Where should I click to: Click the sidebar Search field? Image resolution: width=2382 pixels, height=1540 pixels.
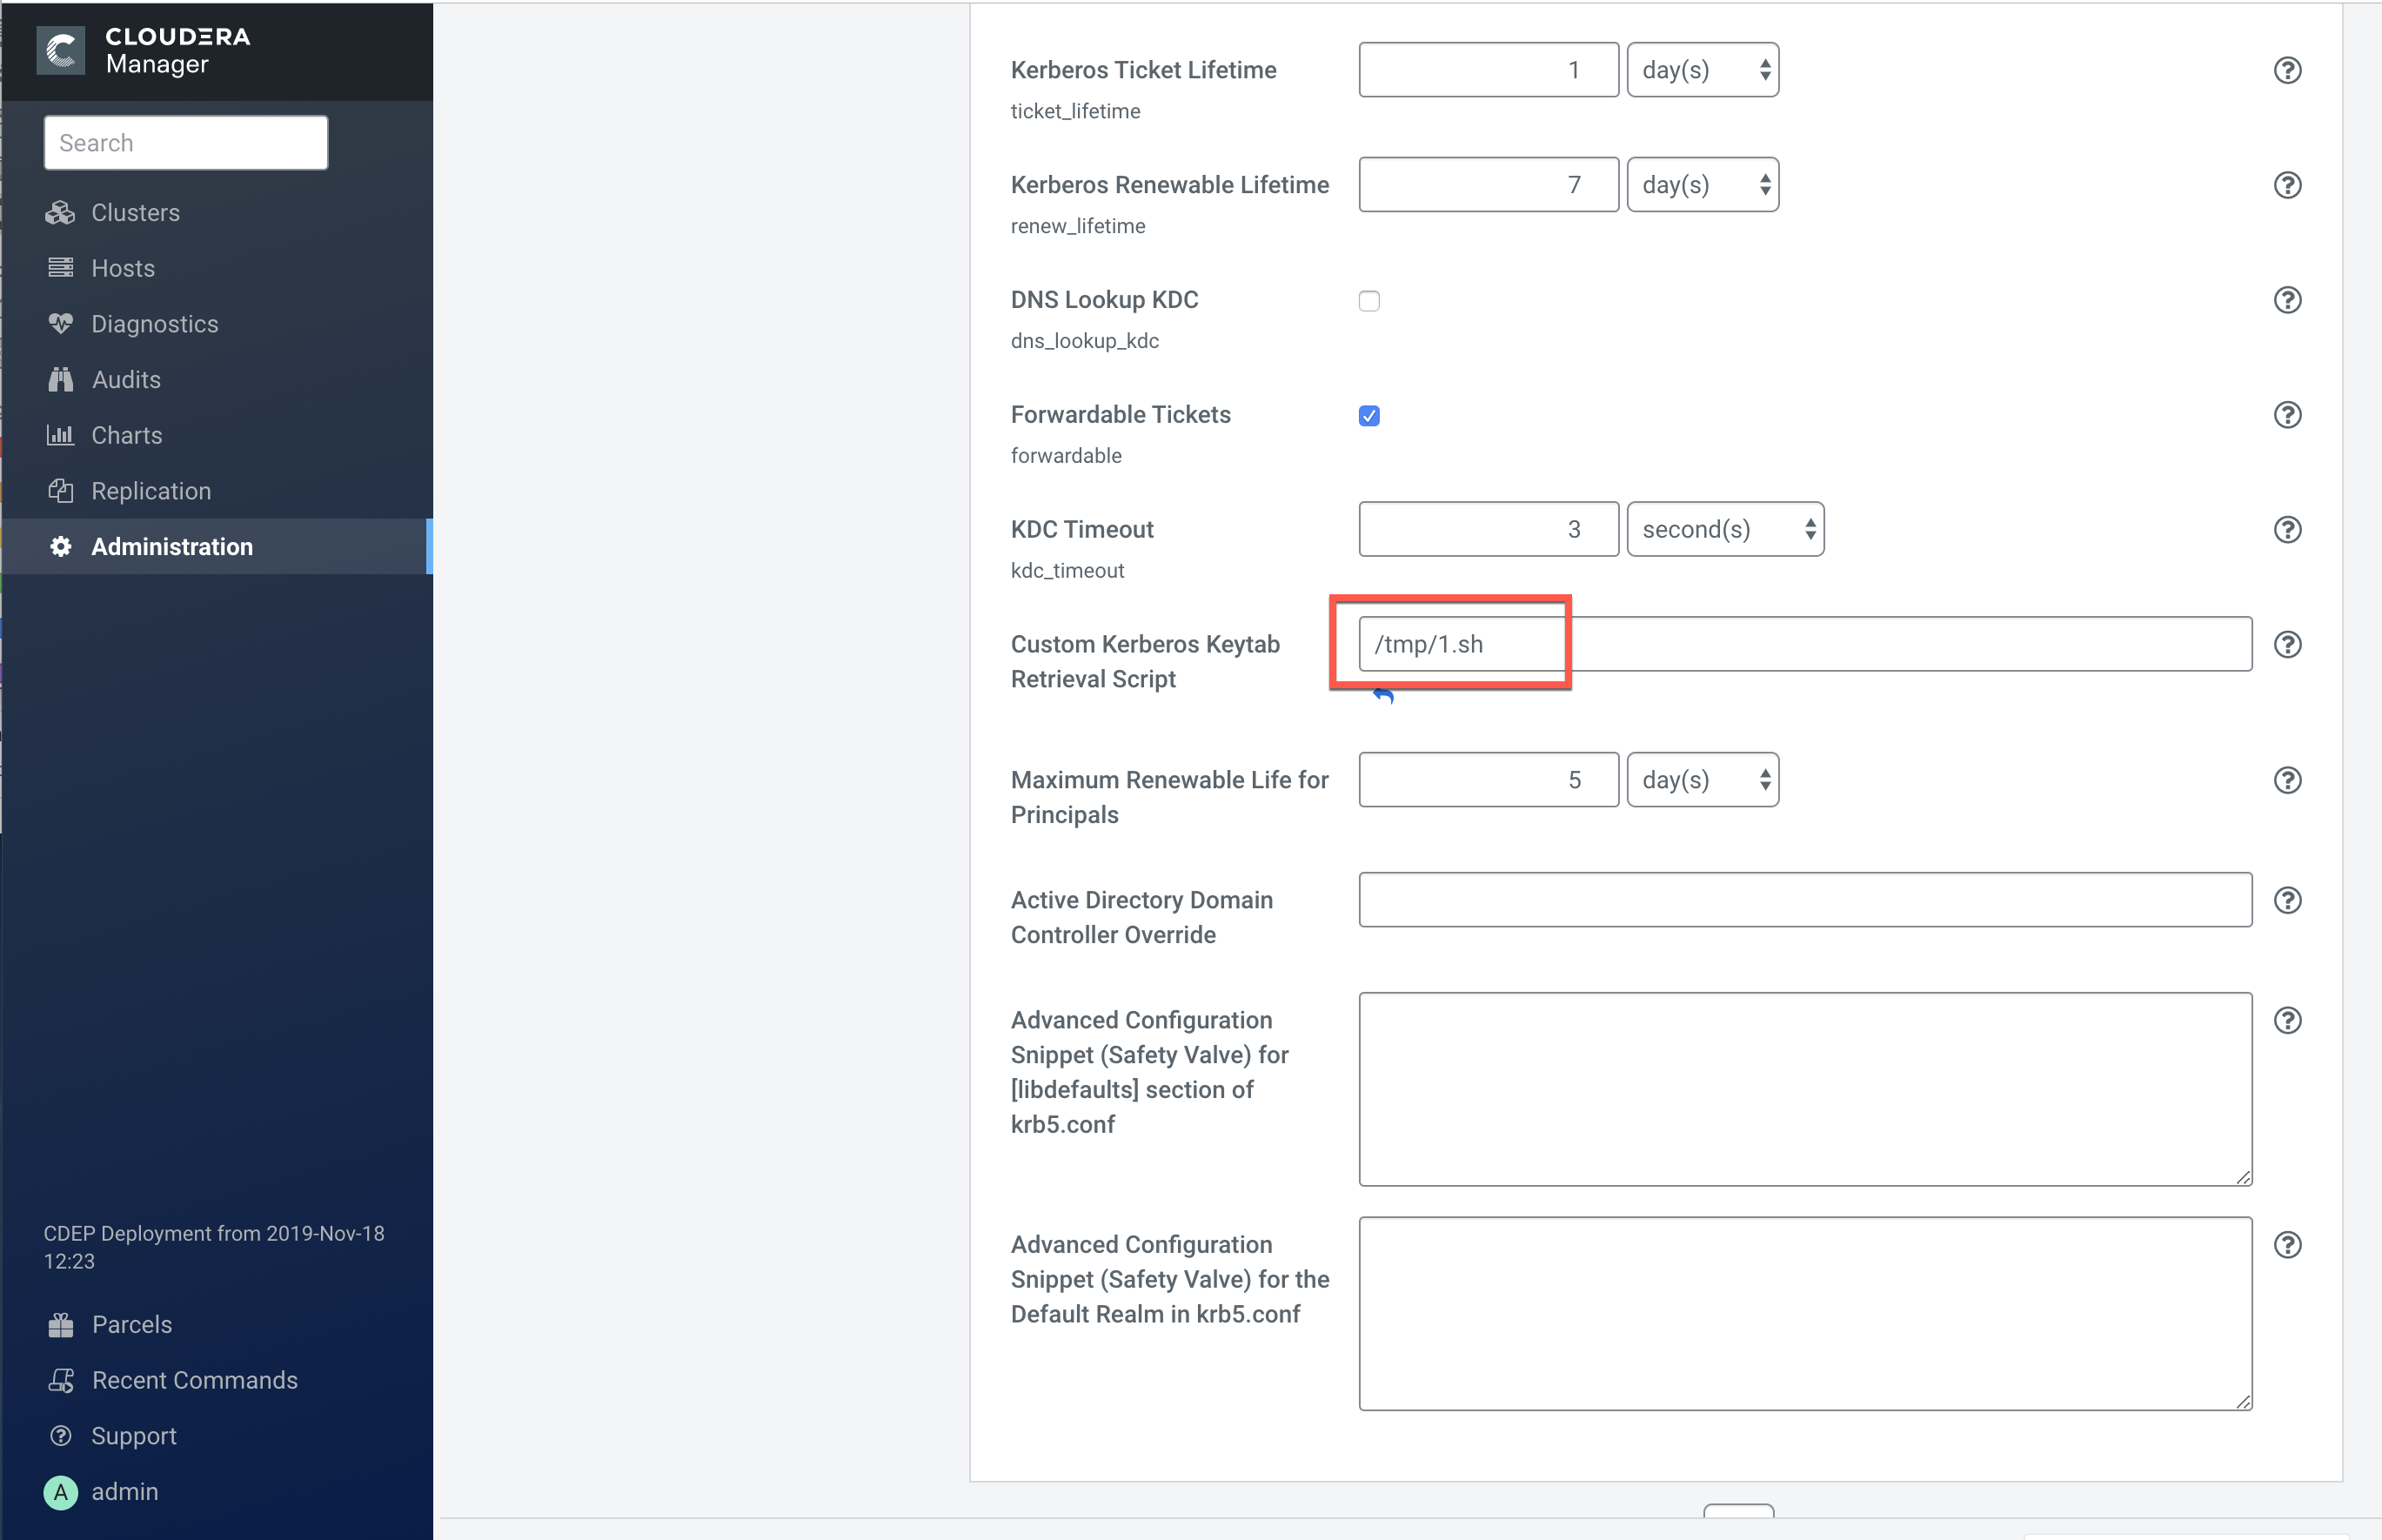[x=186, y=143]
